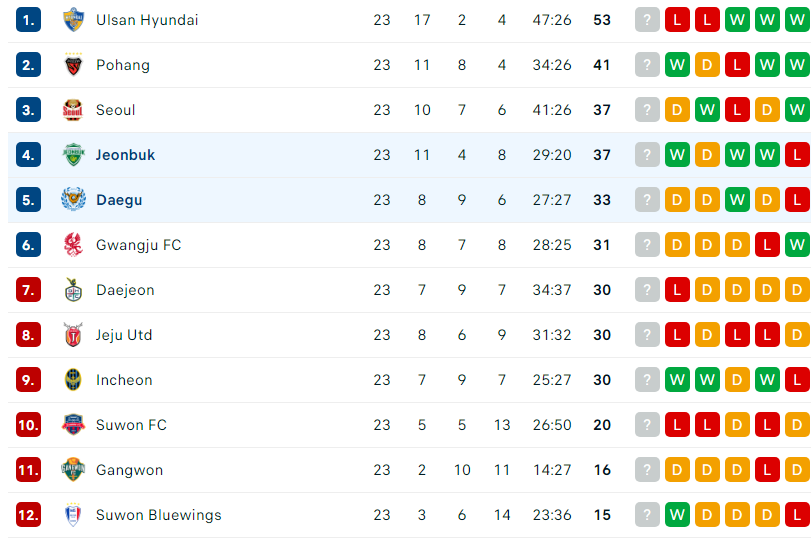Image resolution: width=811 pixels, height=546 pixels.
Task: Click the Pohang team logo
Action: 73,65
